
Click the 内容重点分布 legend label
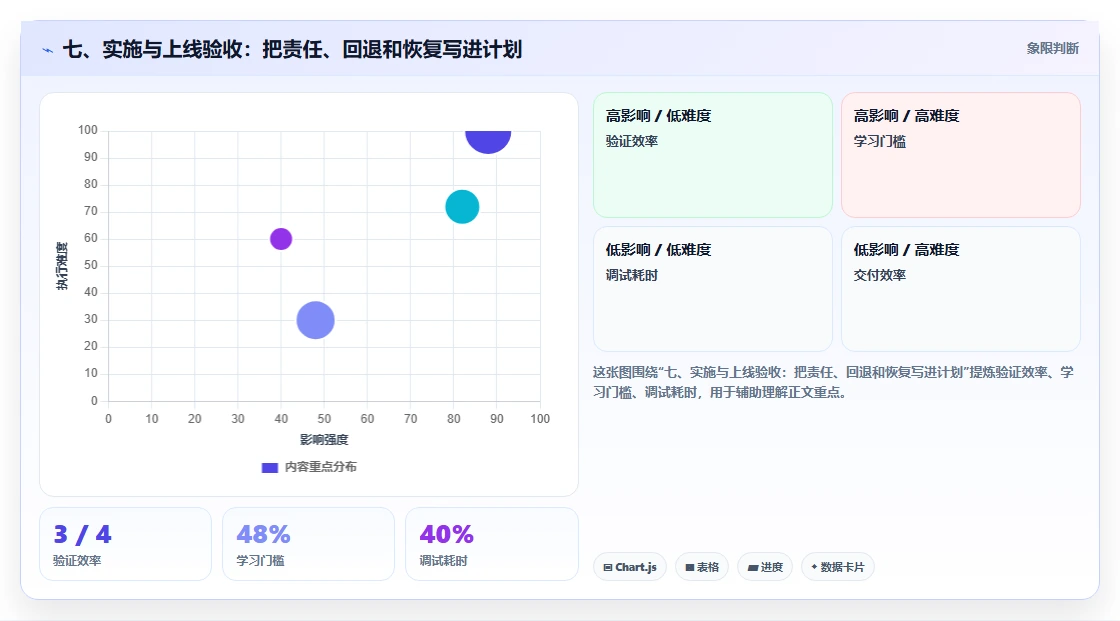[320, 467]
